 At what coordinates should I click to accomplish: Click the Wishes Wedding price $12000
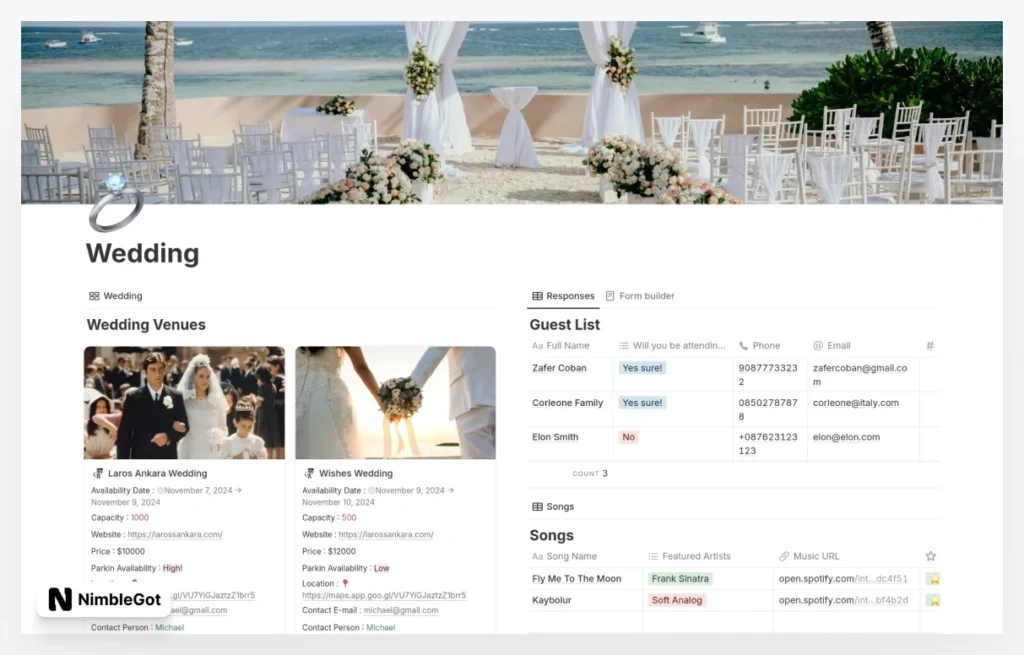click(x=342, y=552)
